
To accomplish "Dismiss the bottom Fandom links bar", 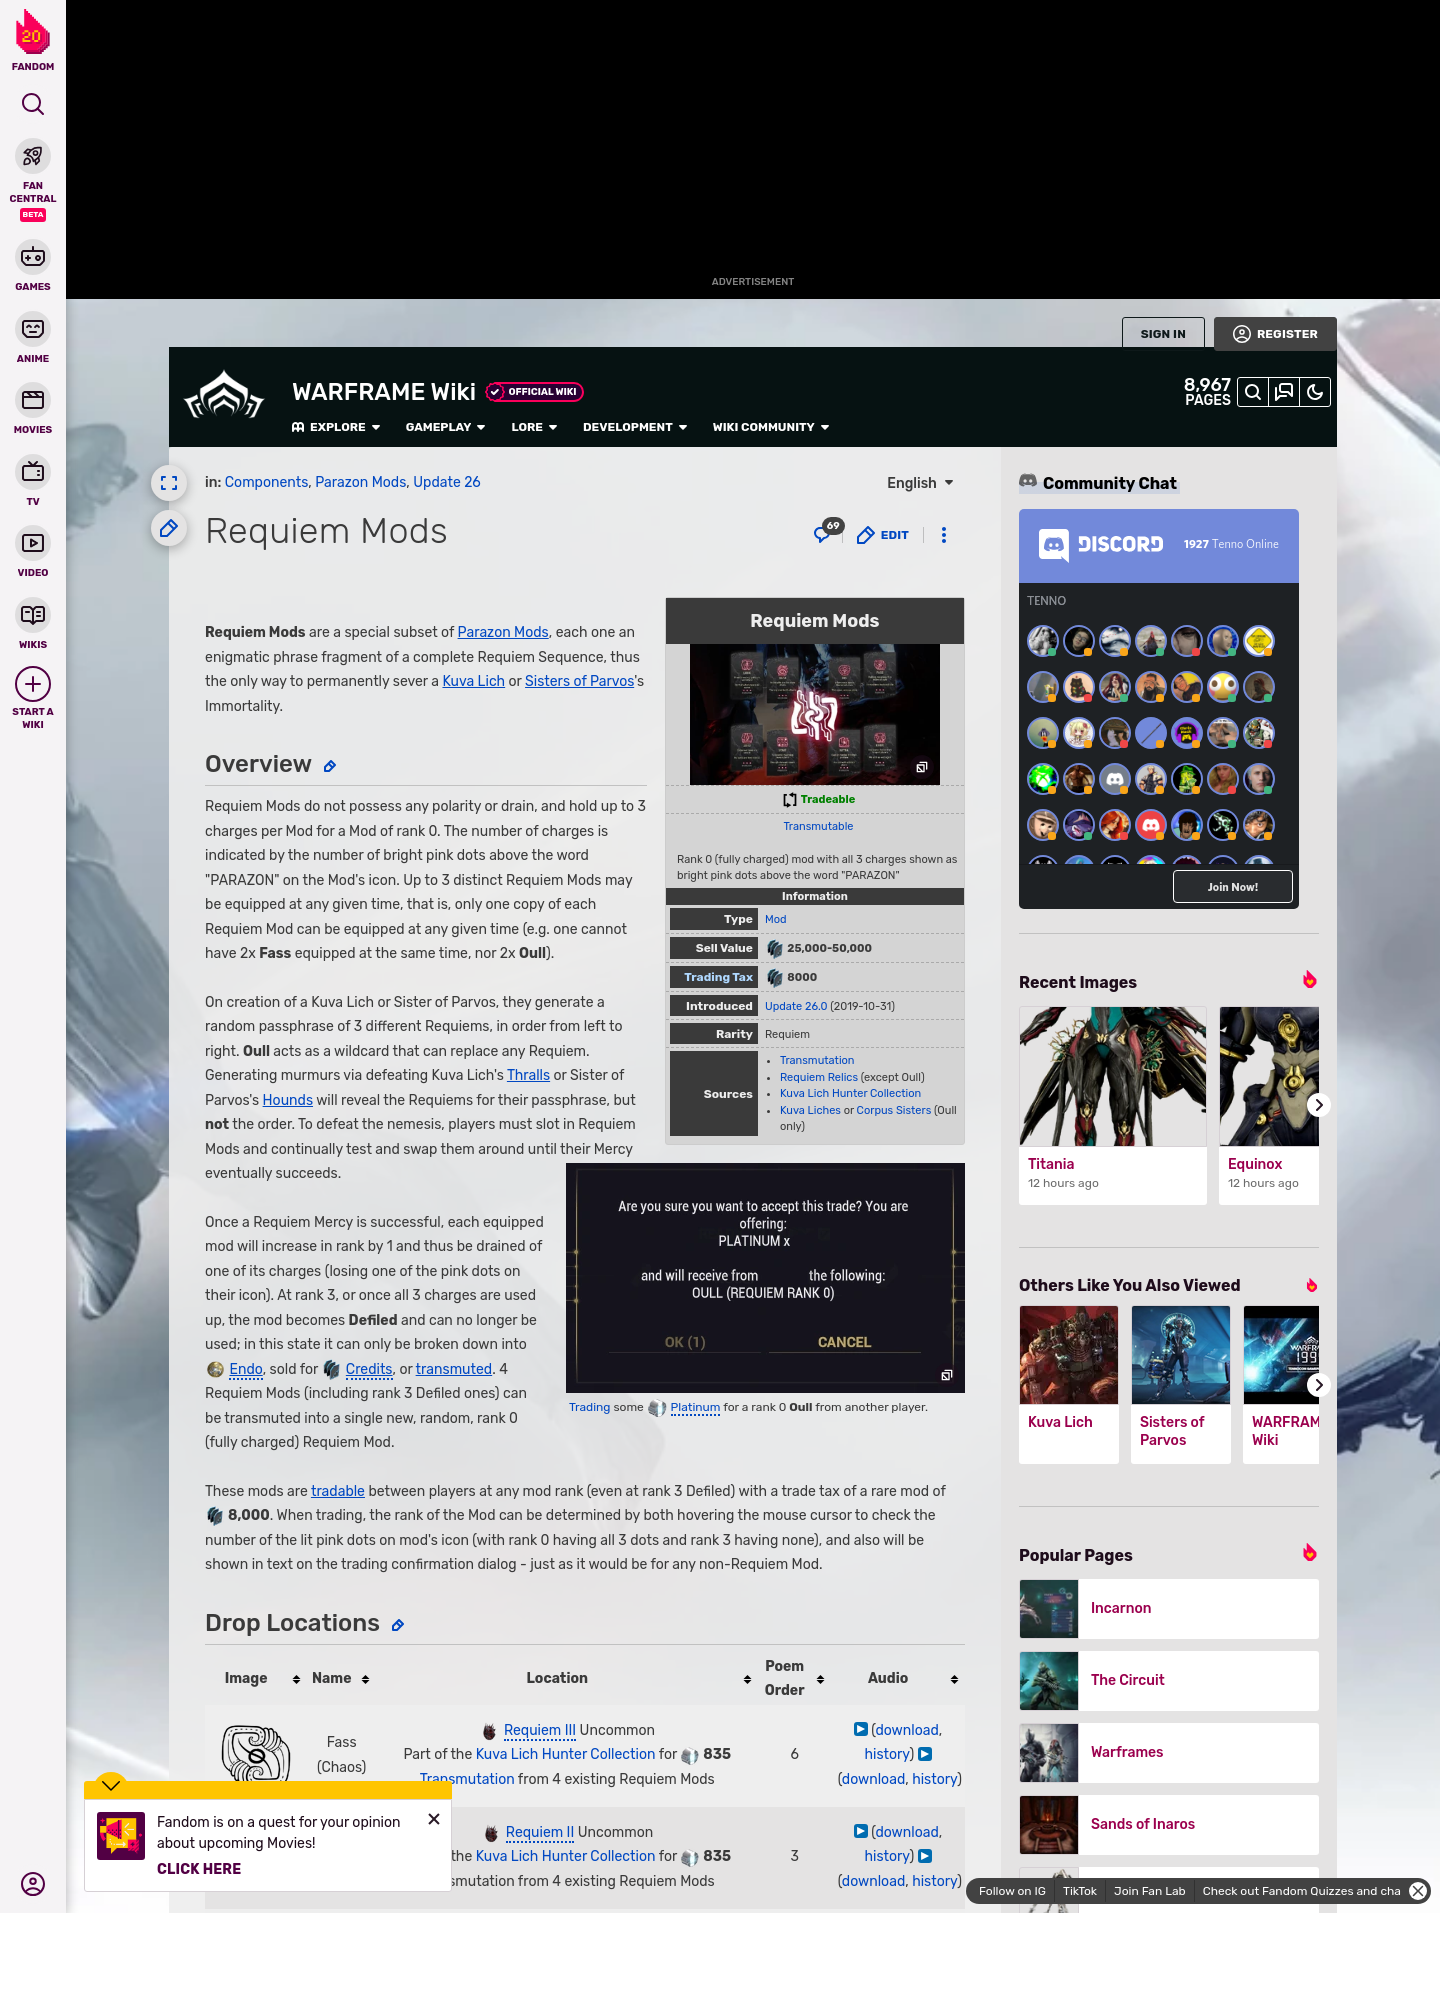I will 1418,1891.
